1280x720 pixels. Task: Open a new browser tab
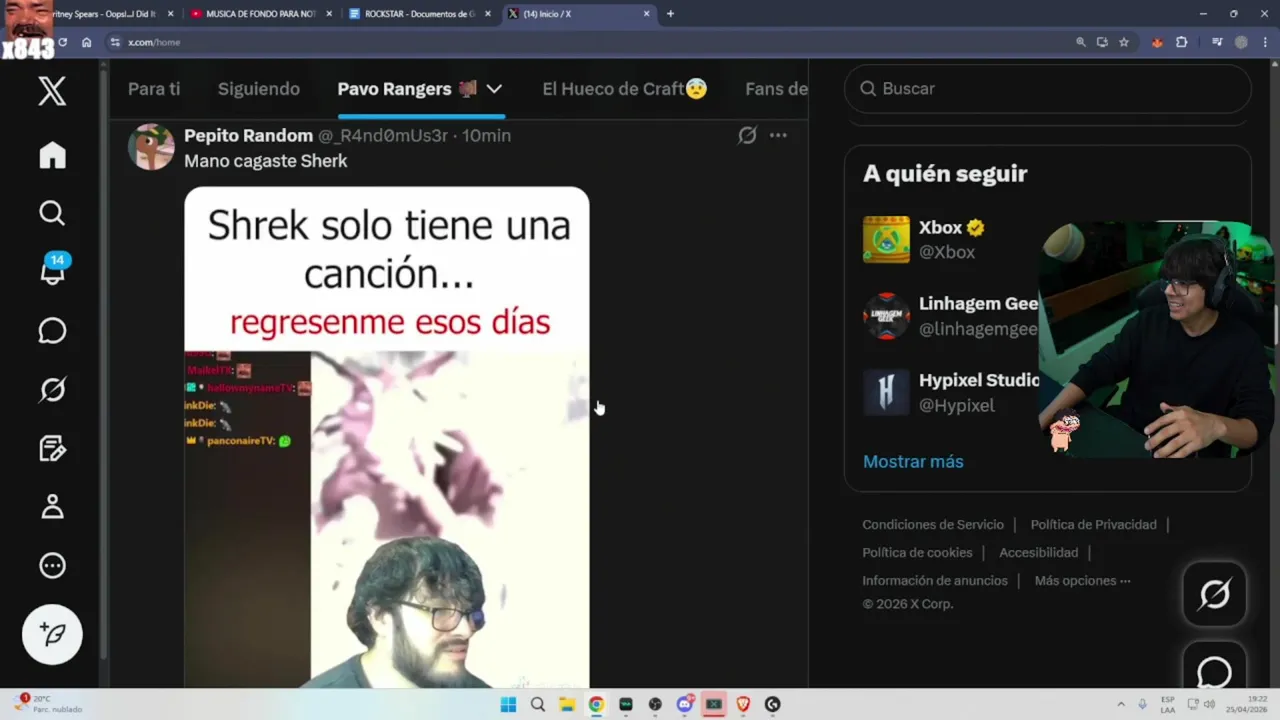pyautogui.click(x=670, y=14)
